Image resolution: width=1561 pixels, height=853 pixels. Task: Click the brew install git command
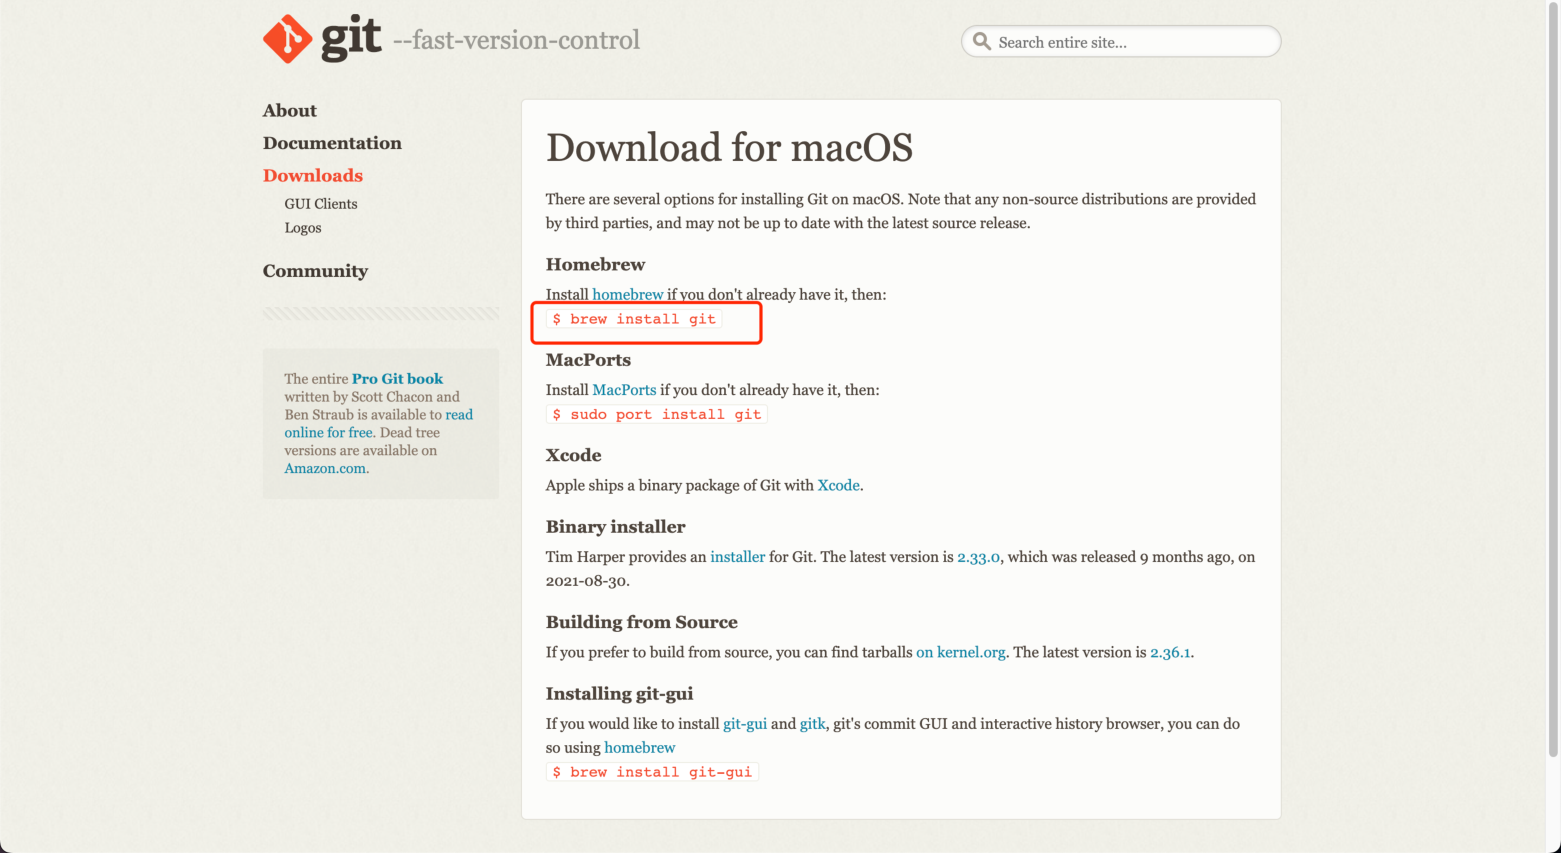pyautogui.click(x=634, y=319)
